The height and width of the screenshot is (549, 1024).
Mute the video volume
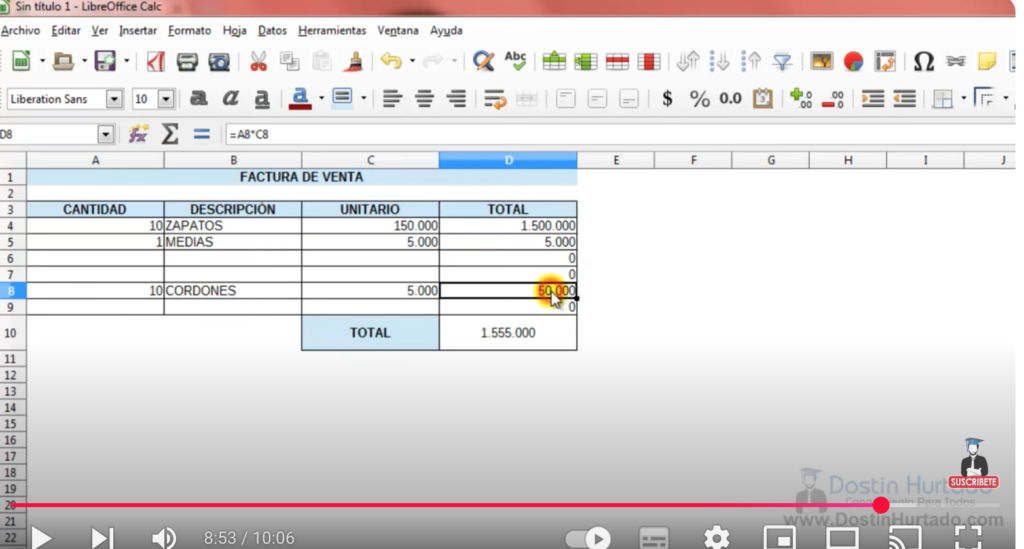point(163,538)
